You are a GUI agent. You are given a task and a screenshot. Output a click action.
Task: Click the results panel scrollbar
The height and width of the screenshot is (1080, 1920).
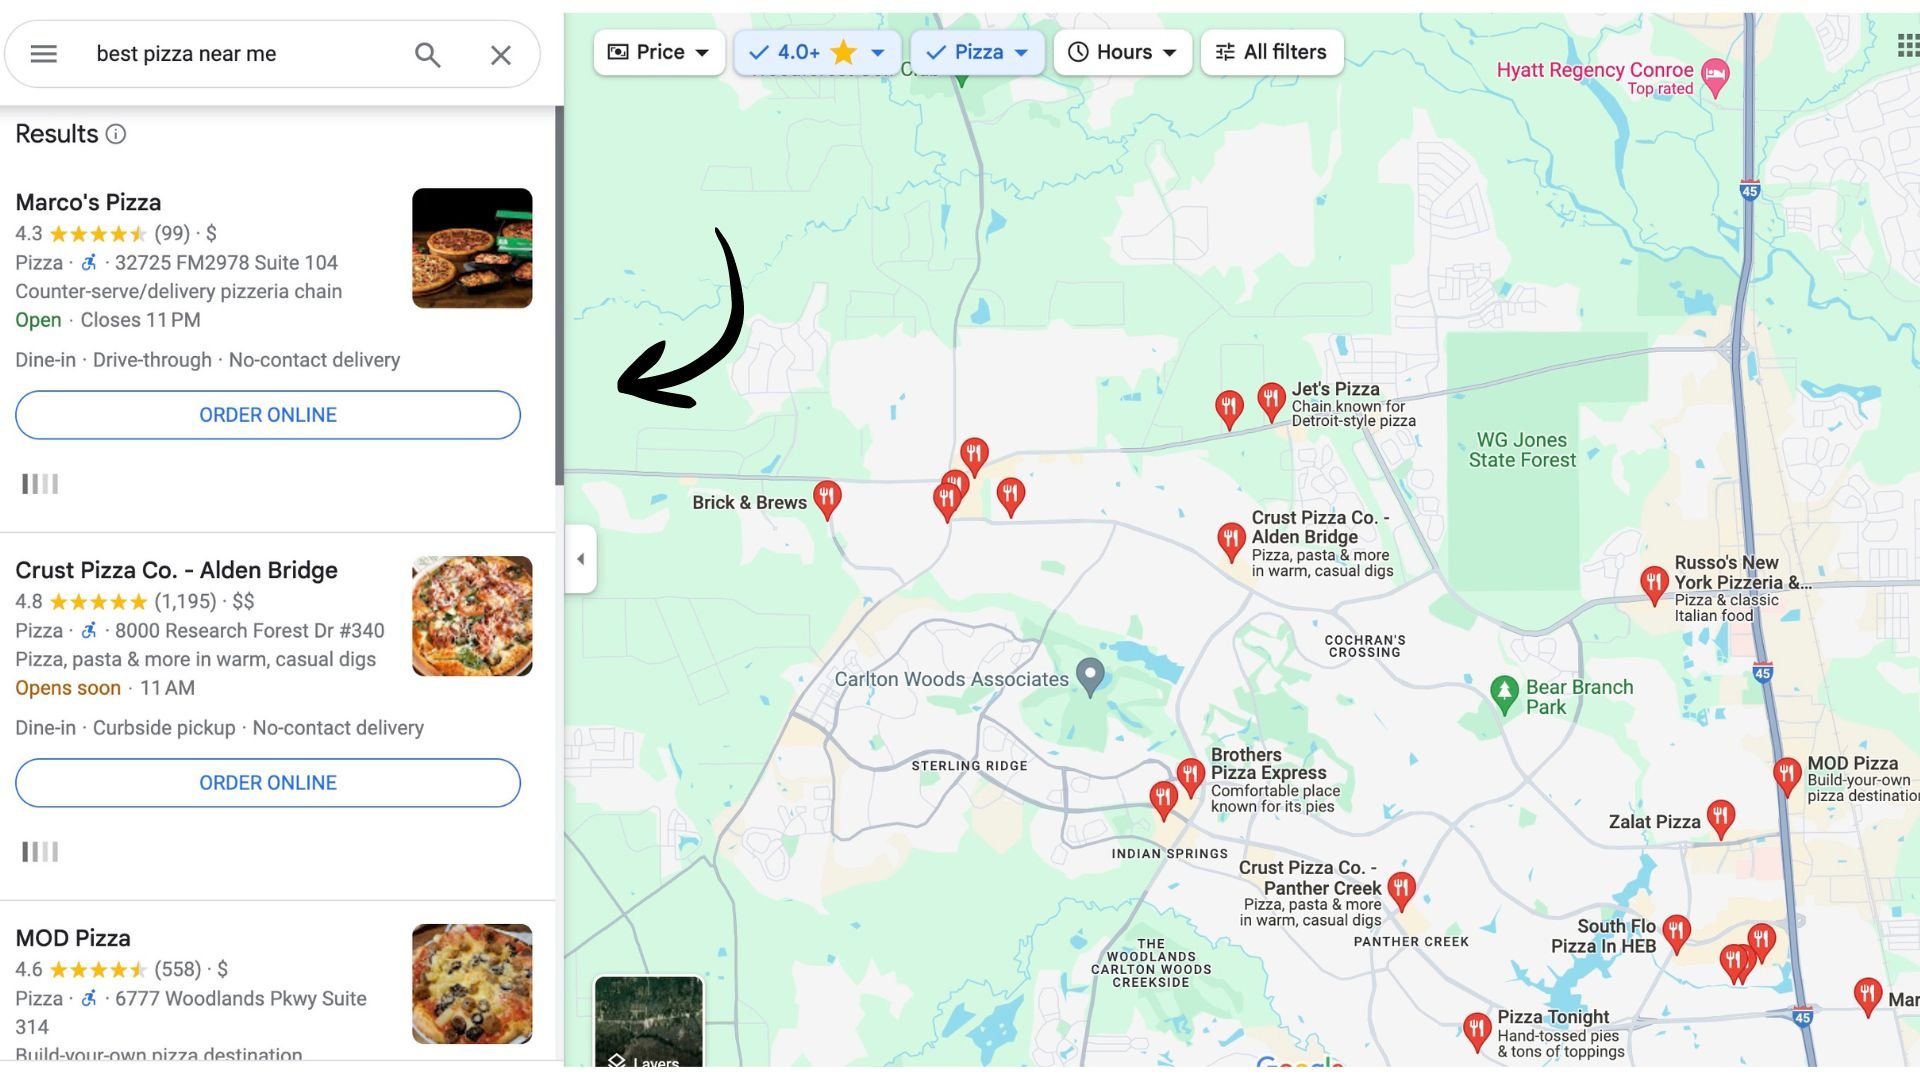pos(559,296)
